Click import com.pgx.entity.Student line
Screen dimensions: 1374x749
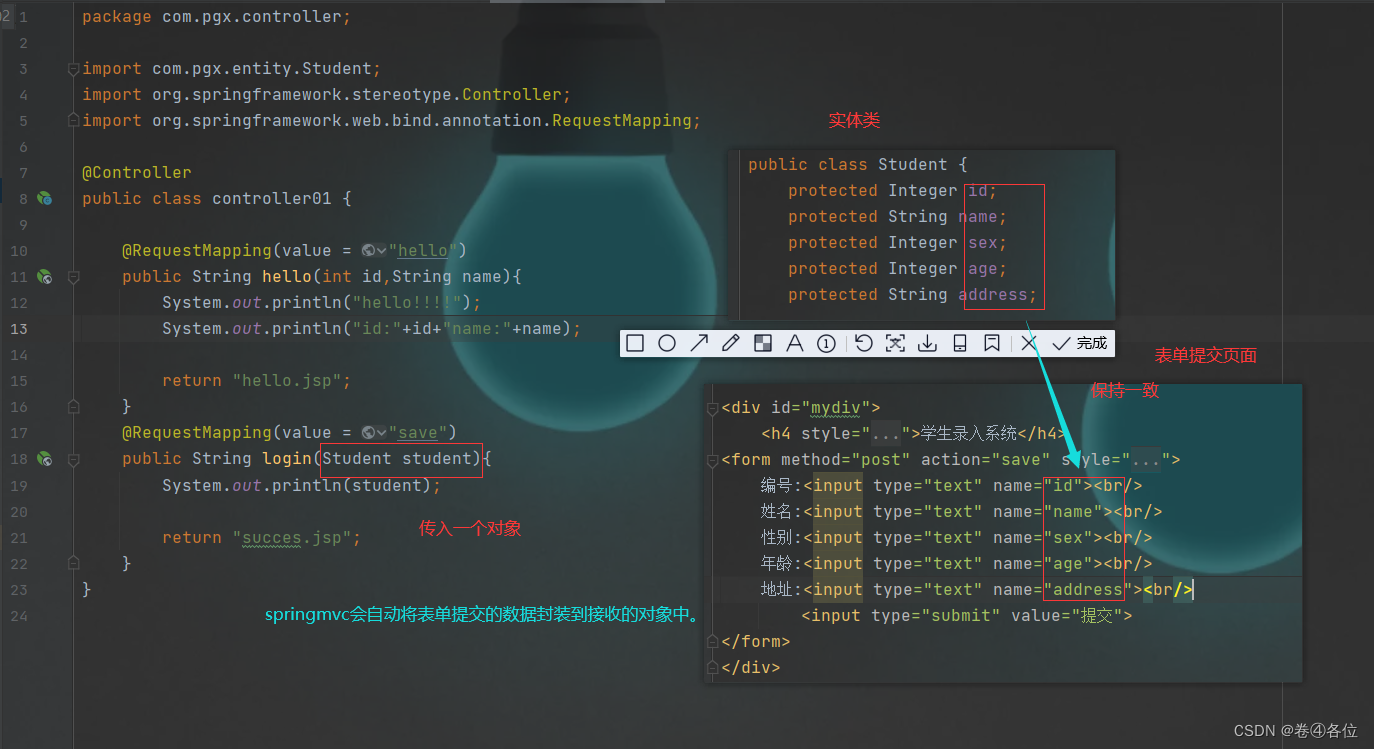[x=231, y=69]
